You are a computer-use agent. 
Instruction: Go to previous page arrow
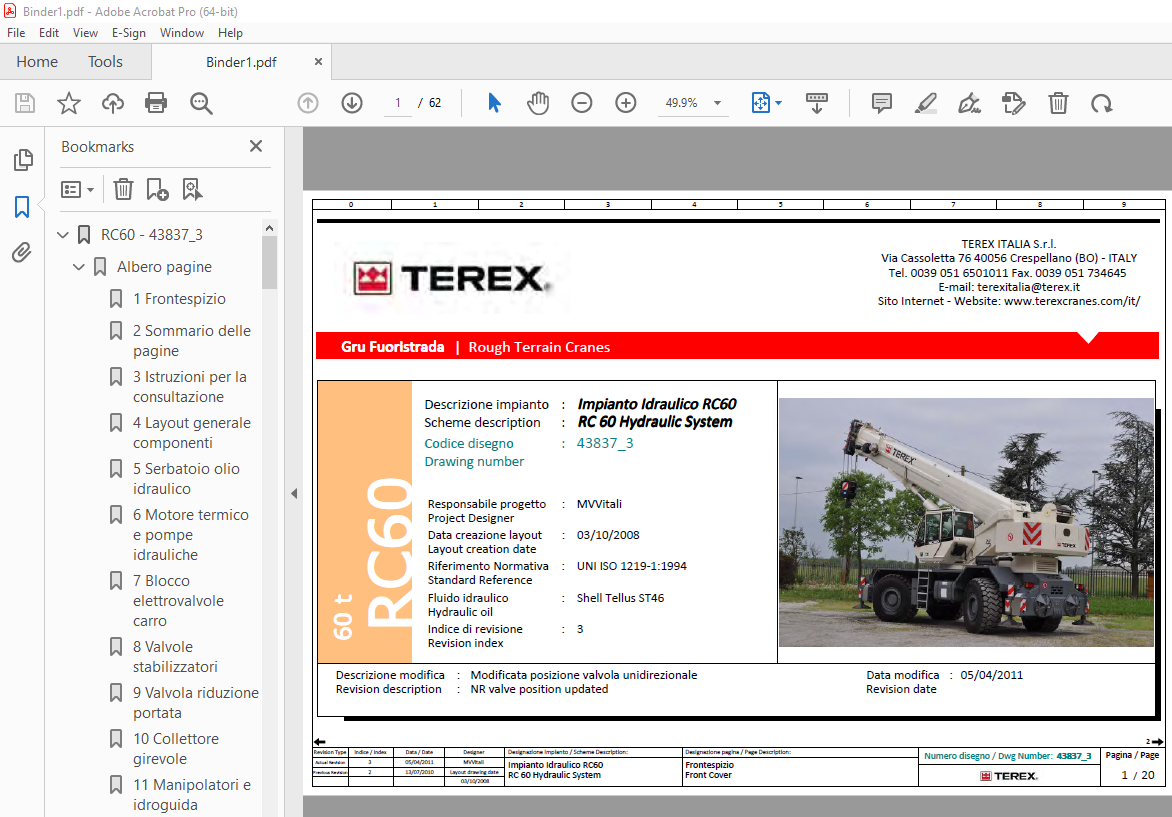click(x=308, y=102)
